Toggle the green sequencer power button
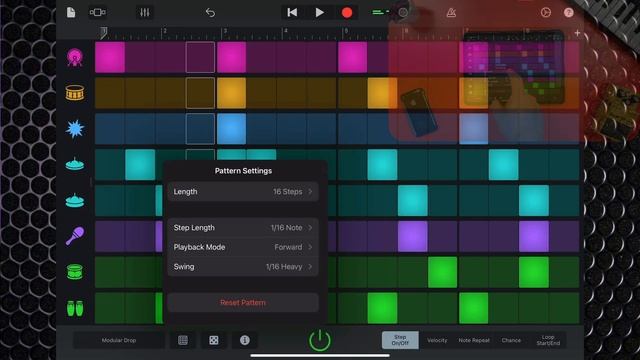 (320, 340)
